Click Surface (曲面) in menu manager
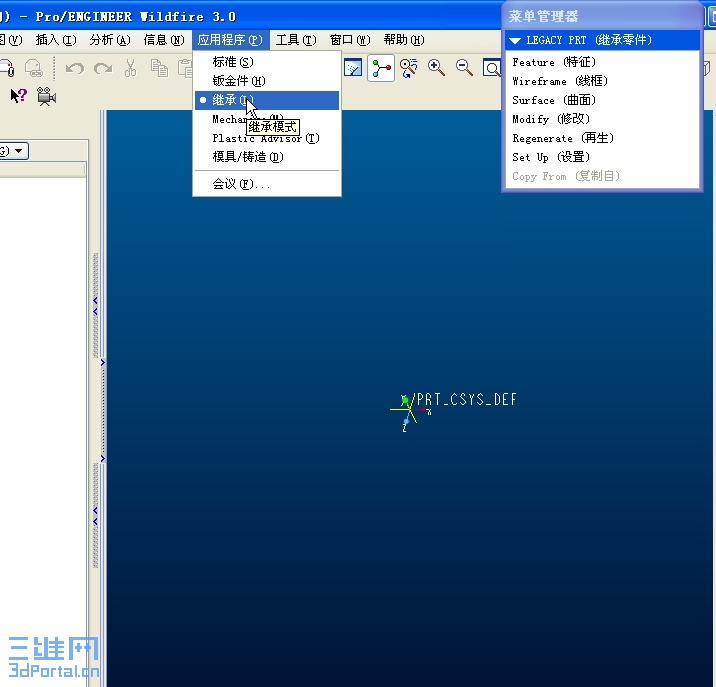The height and width of the screenshot is (687, 716). pos(602,100)
